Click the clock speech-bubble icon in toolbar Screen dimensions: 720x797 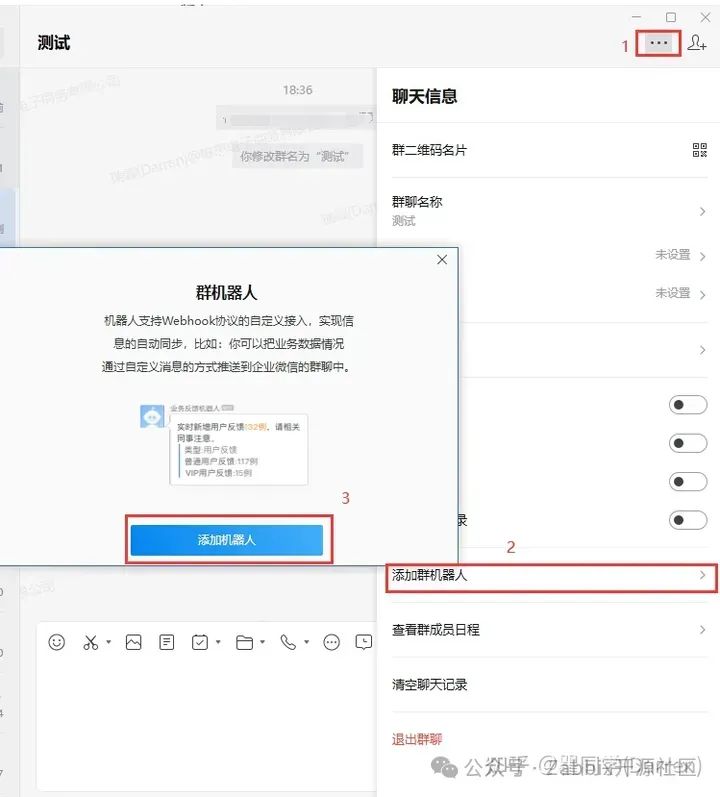[364, 642]
